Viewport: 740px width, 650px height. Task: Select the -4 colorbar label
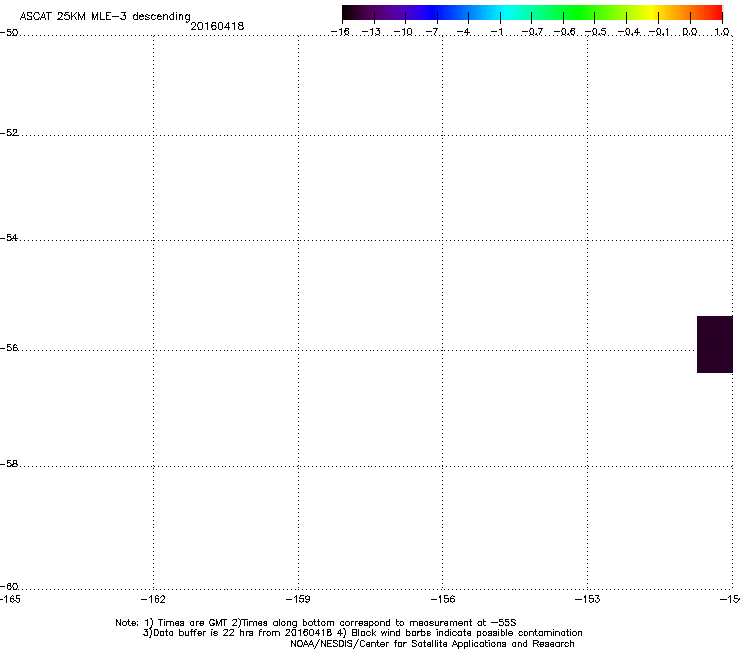point(463,32)
